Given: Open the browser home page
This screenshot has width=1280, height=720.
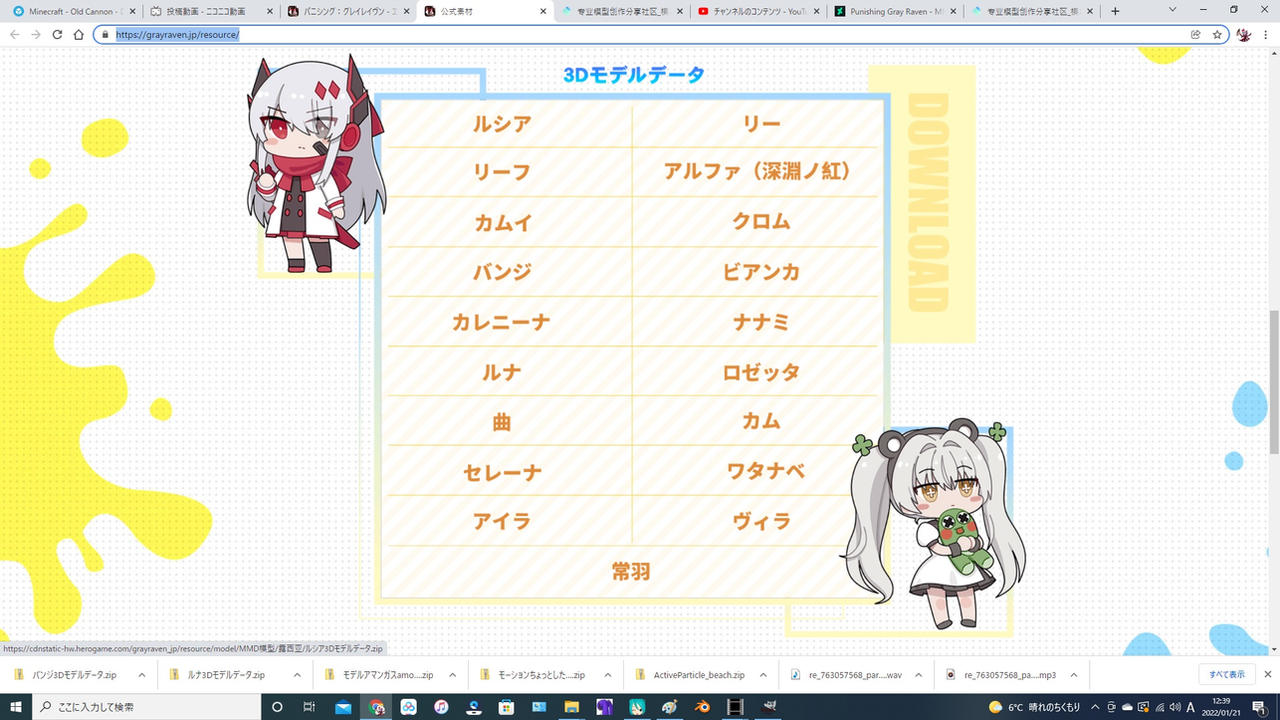Looking at the screenshot, I should point(79,34).
